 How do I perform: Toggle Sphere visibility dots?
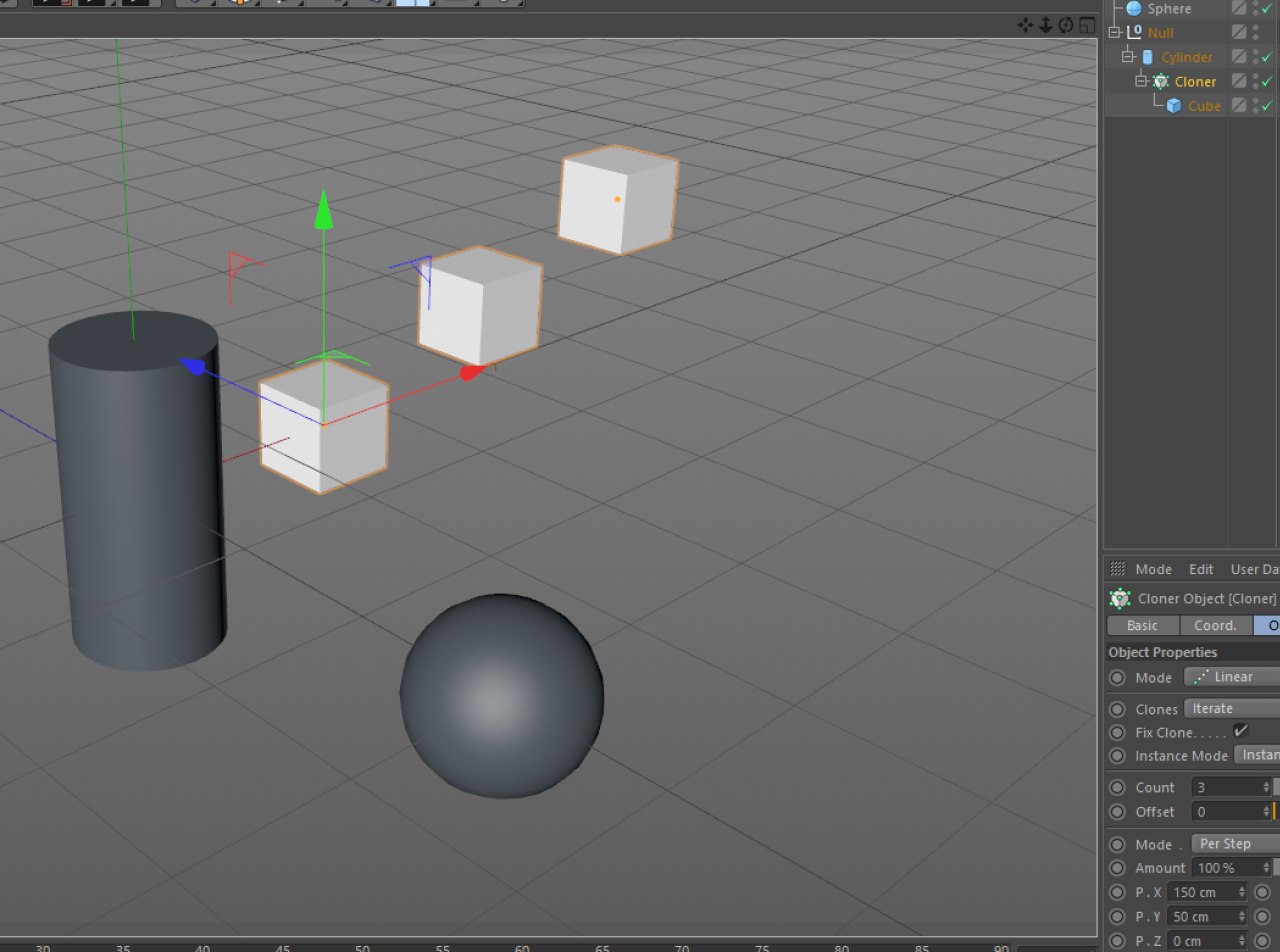(1256, 8)
